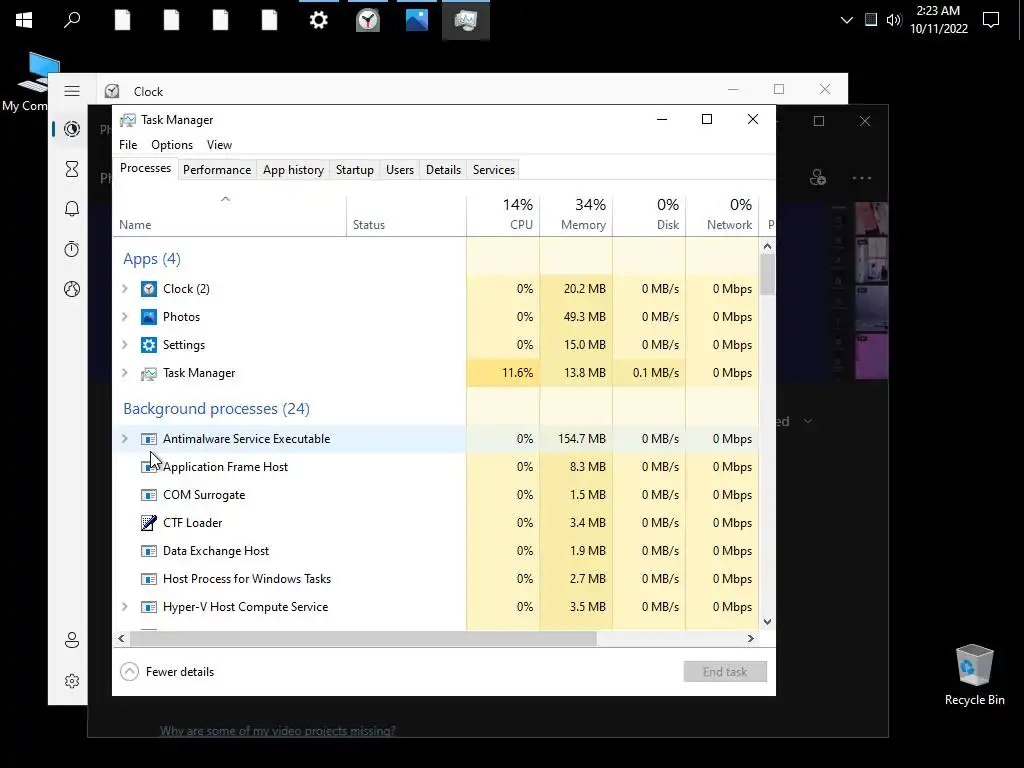Click the network tray icon

(x=871, y=20)
